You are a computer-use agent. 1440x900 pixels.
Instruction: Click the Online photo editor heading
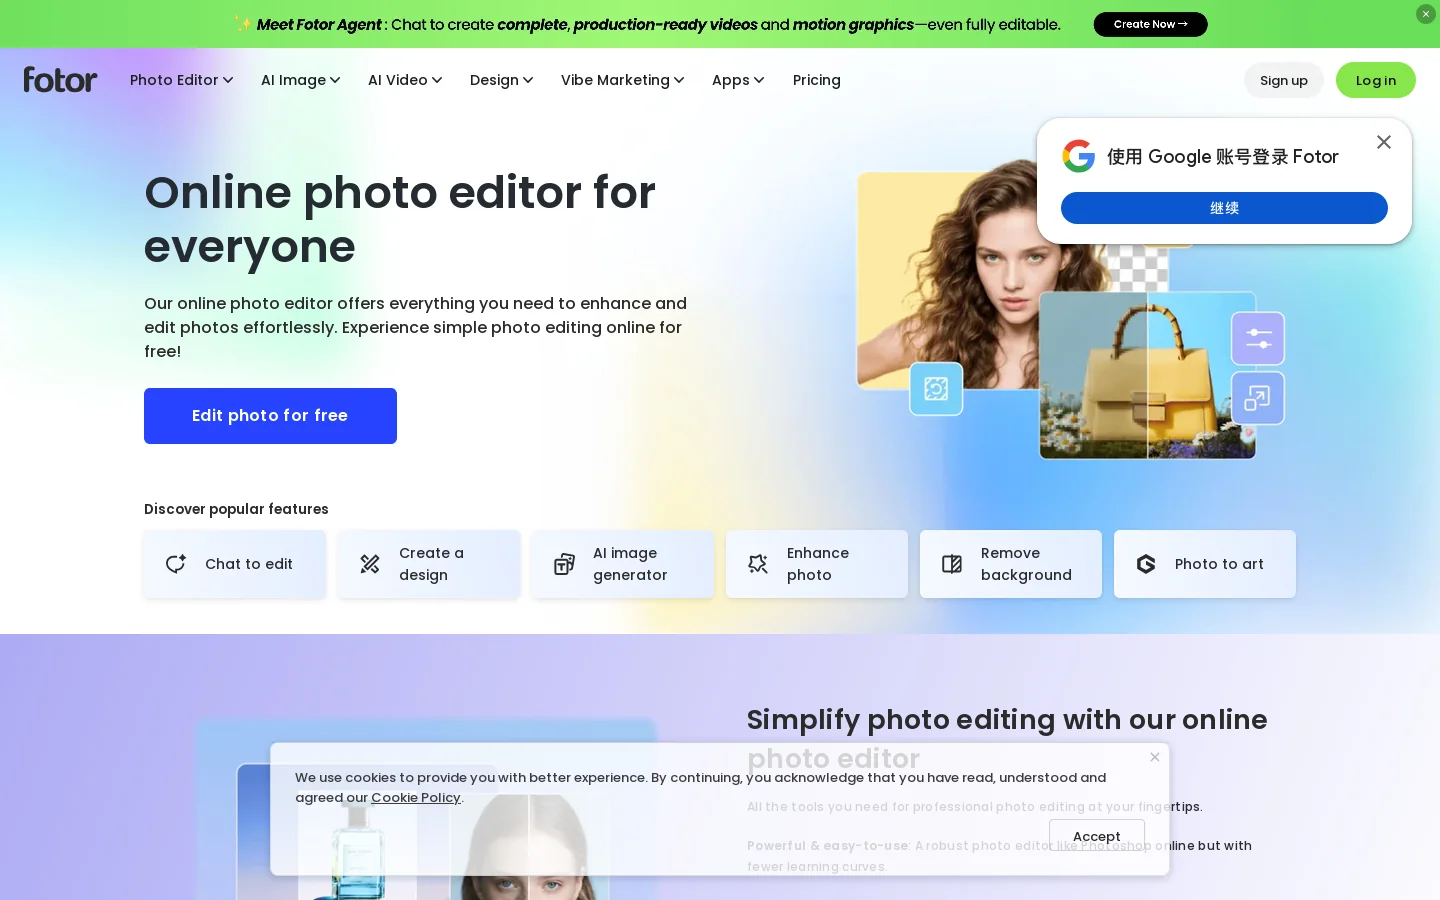tap(400, 219)
